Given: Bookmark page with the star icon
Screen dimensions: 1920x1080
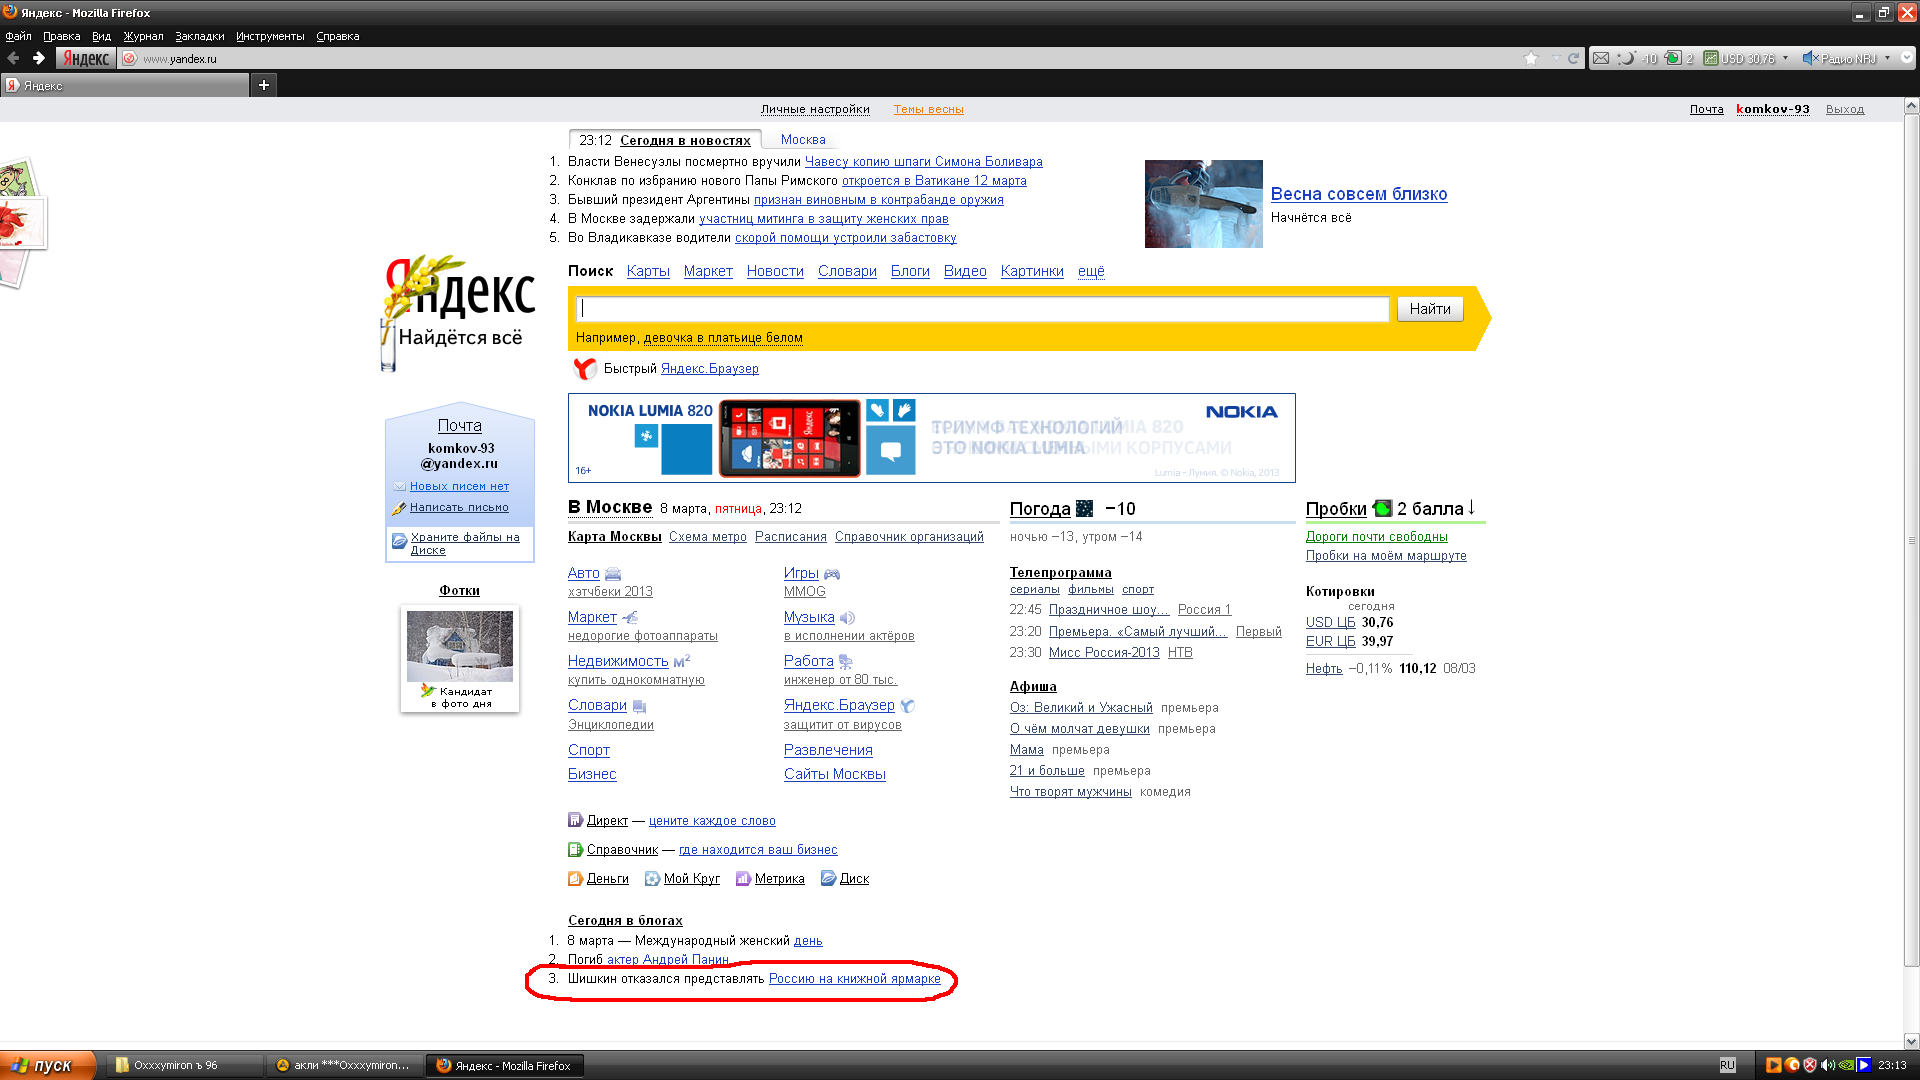Looking at the screenshot, I should pos(1531,58).
